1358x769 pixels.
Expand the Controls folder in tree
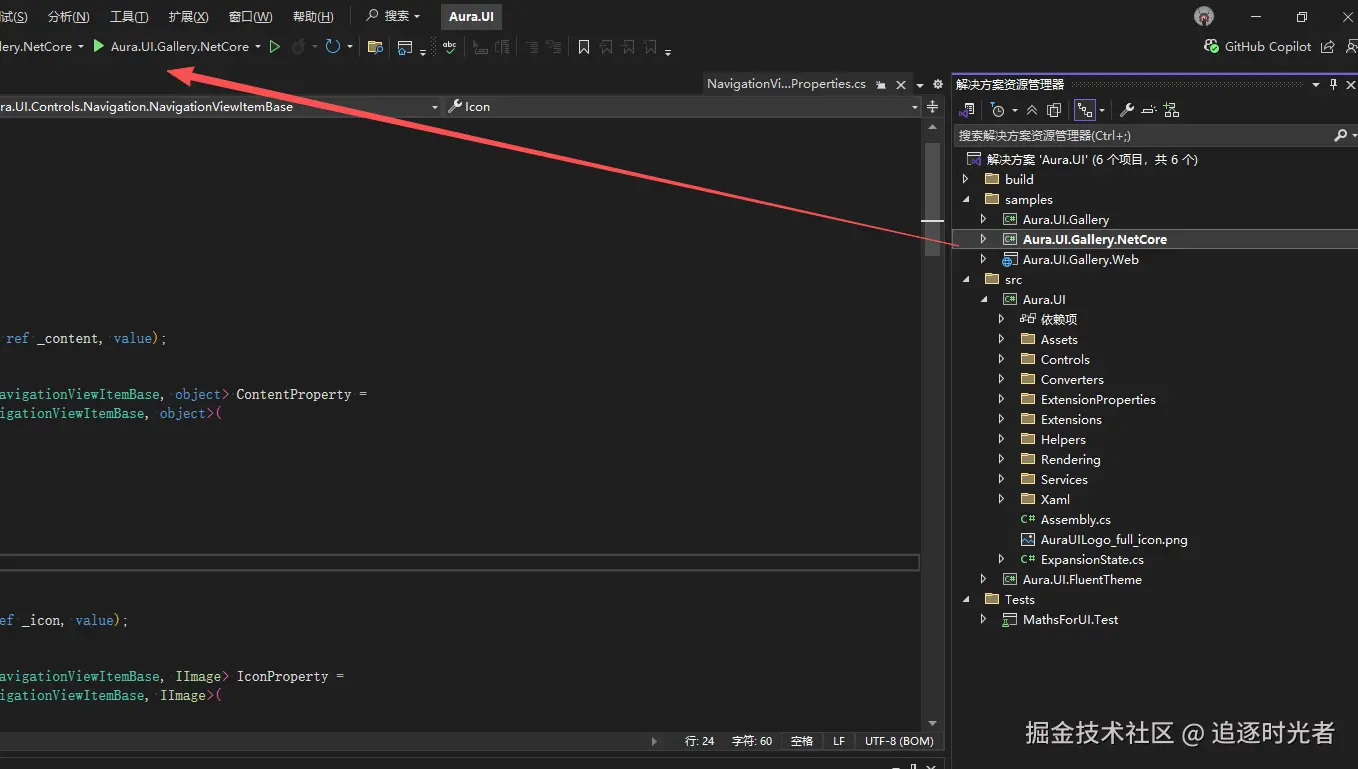(1002, 360)
